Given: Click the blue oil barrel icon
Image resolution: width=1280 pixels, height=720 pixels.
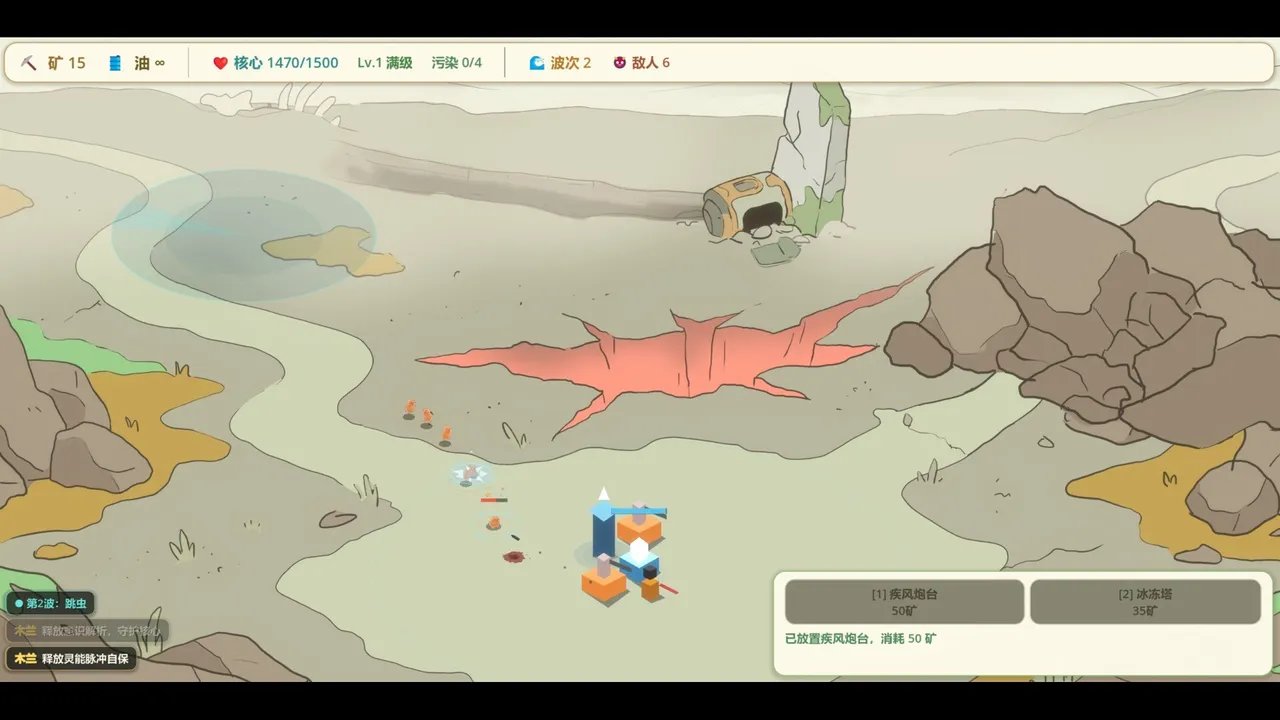Looking at the screenshot, I should click(114, 63).
